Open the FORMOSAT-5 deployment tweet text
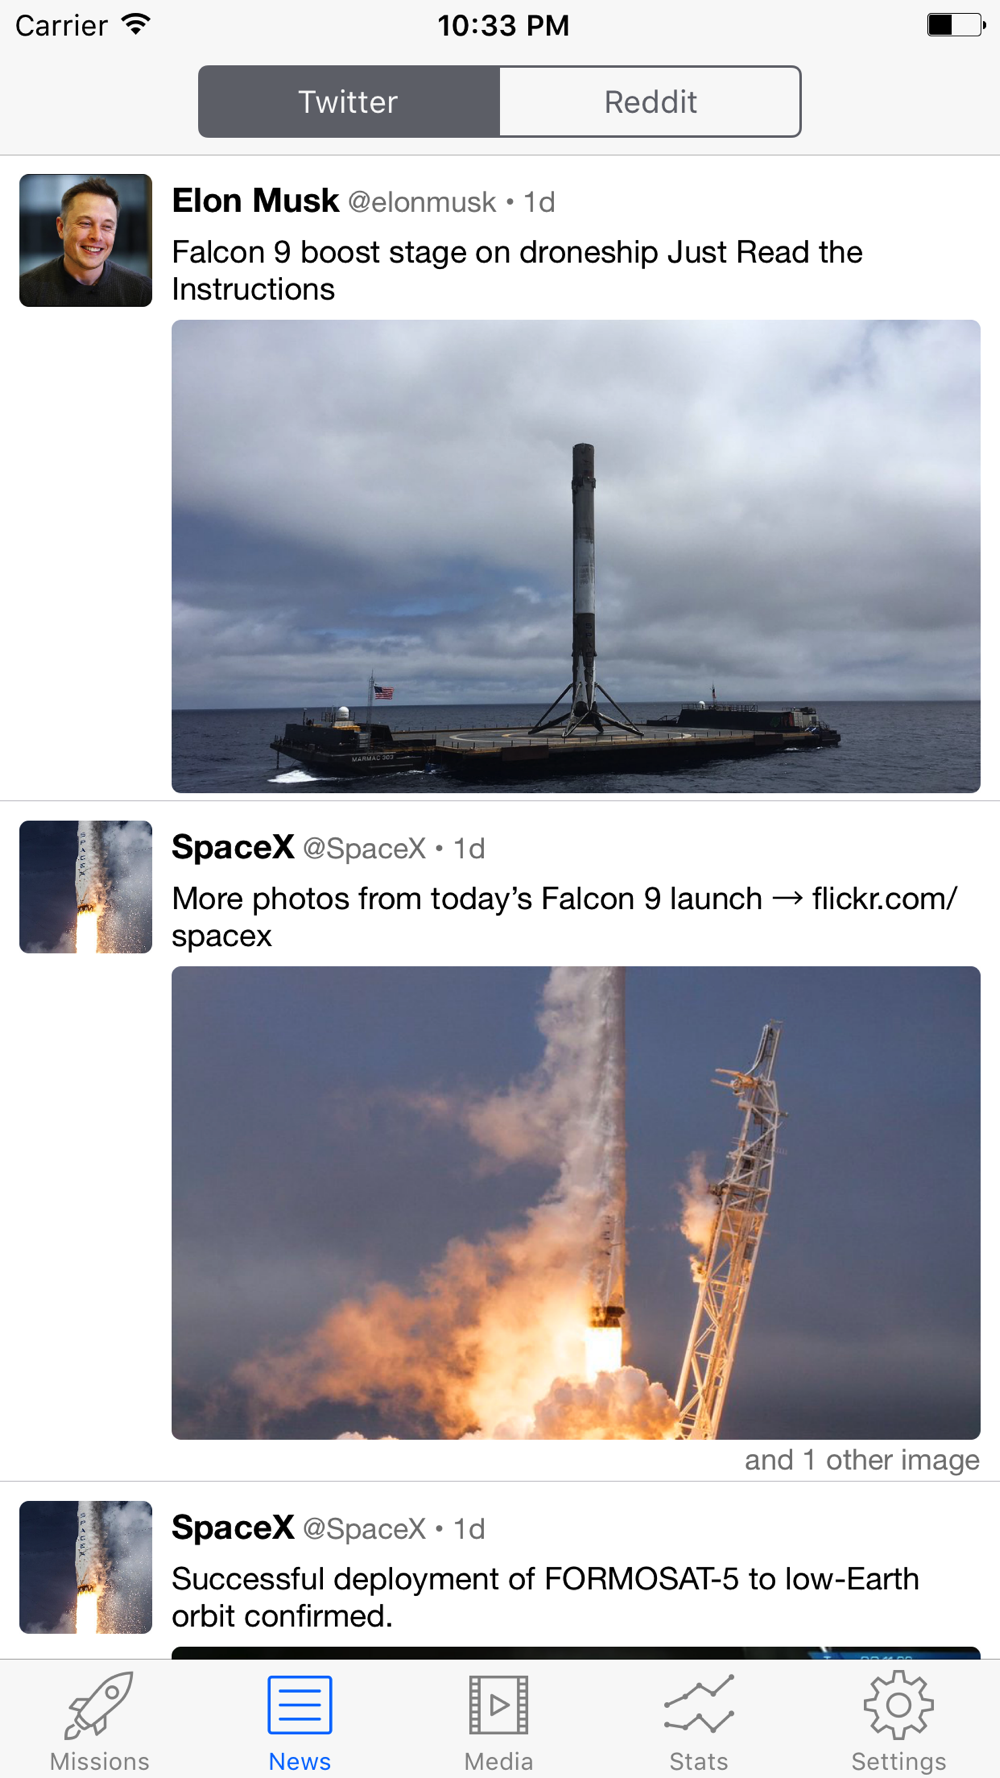This screenshot has width=1000, height=1778. pos(545,1597)
